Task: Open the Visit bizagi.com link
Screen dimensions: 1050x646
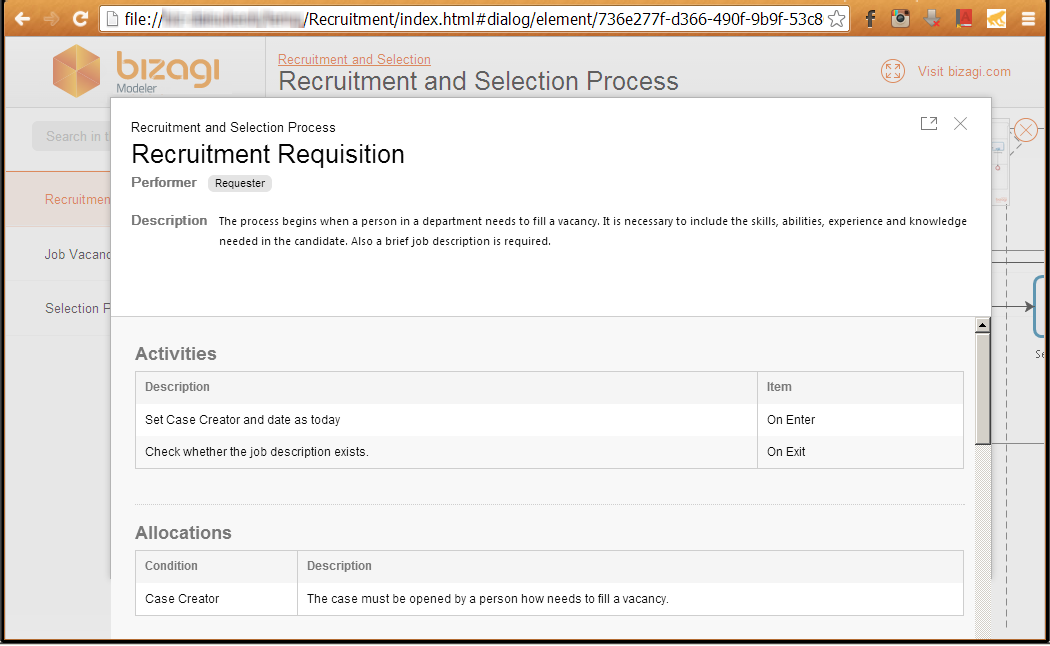Action: (x=964, y=72)
